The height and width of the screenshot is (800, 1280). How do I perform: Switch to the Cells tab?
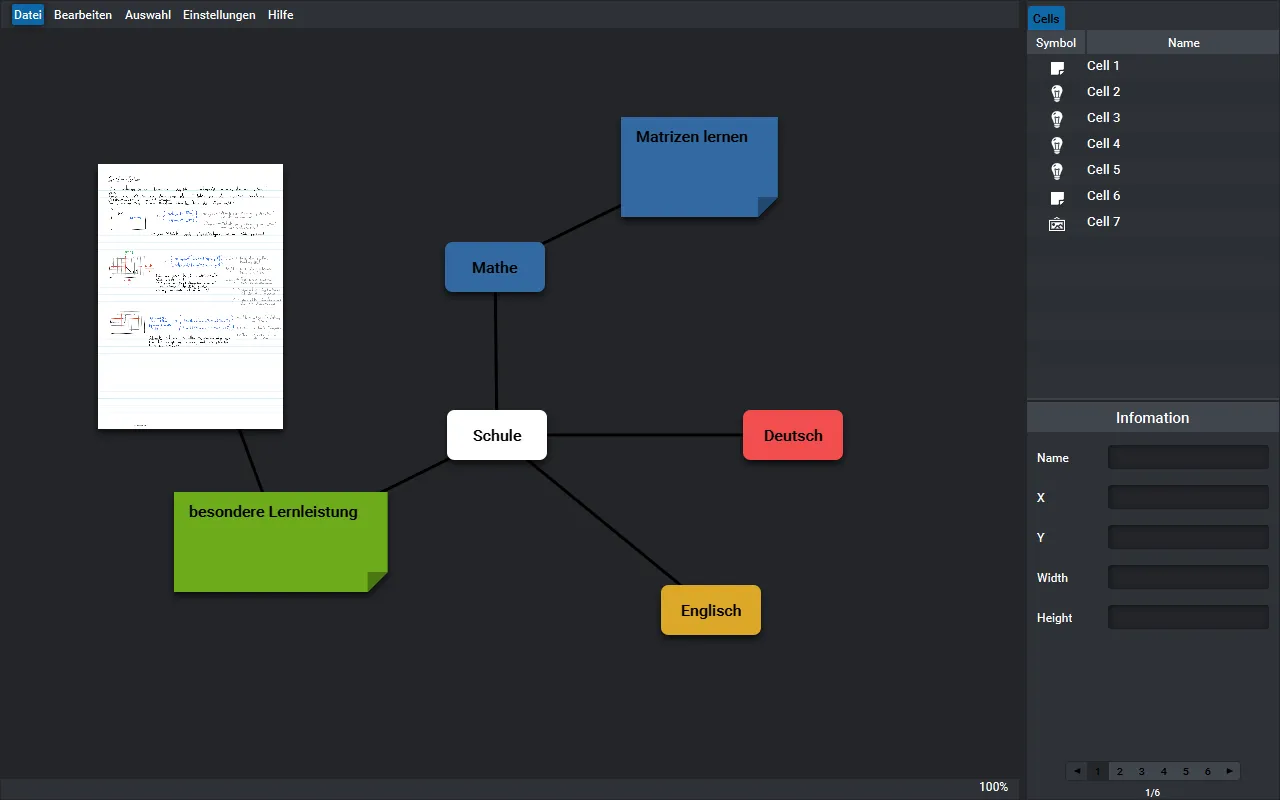[x=1046, y=19]
